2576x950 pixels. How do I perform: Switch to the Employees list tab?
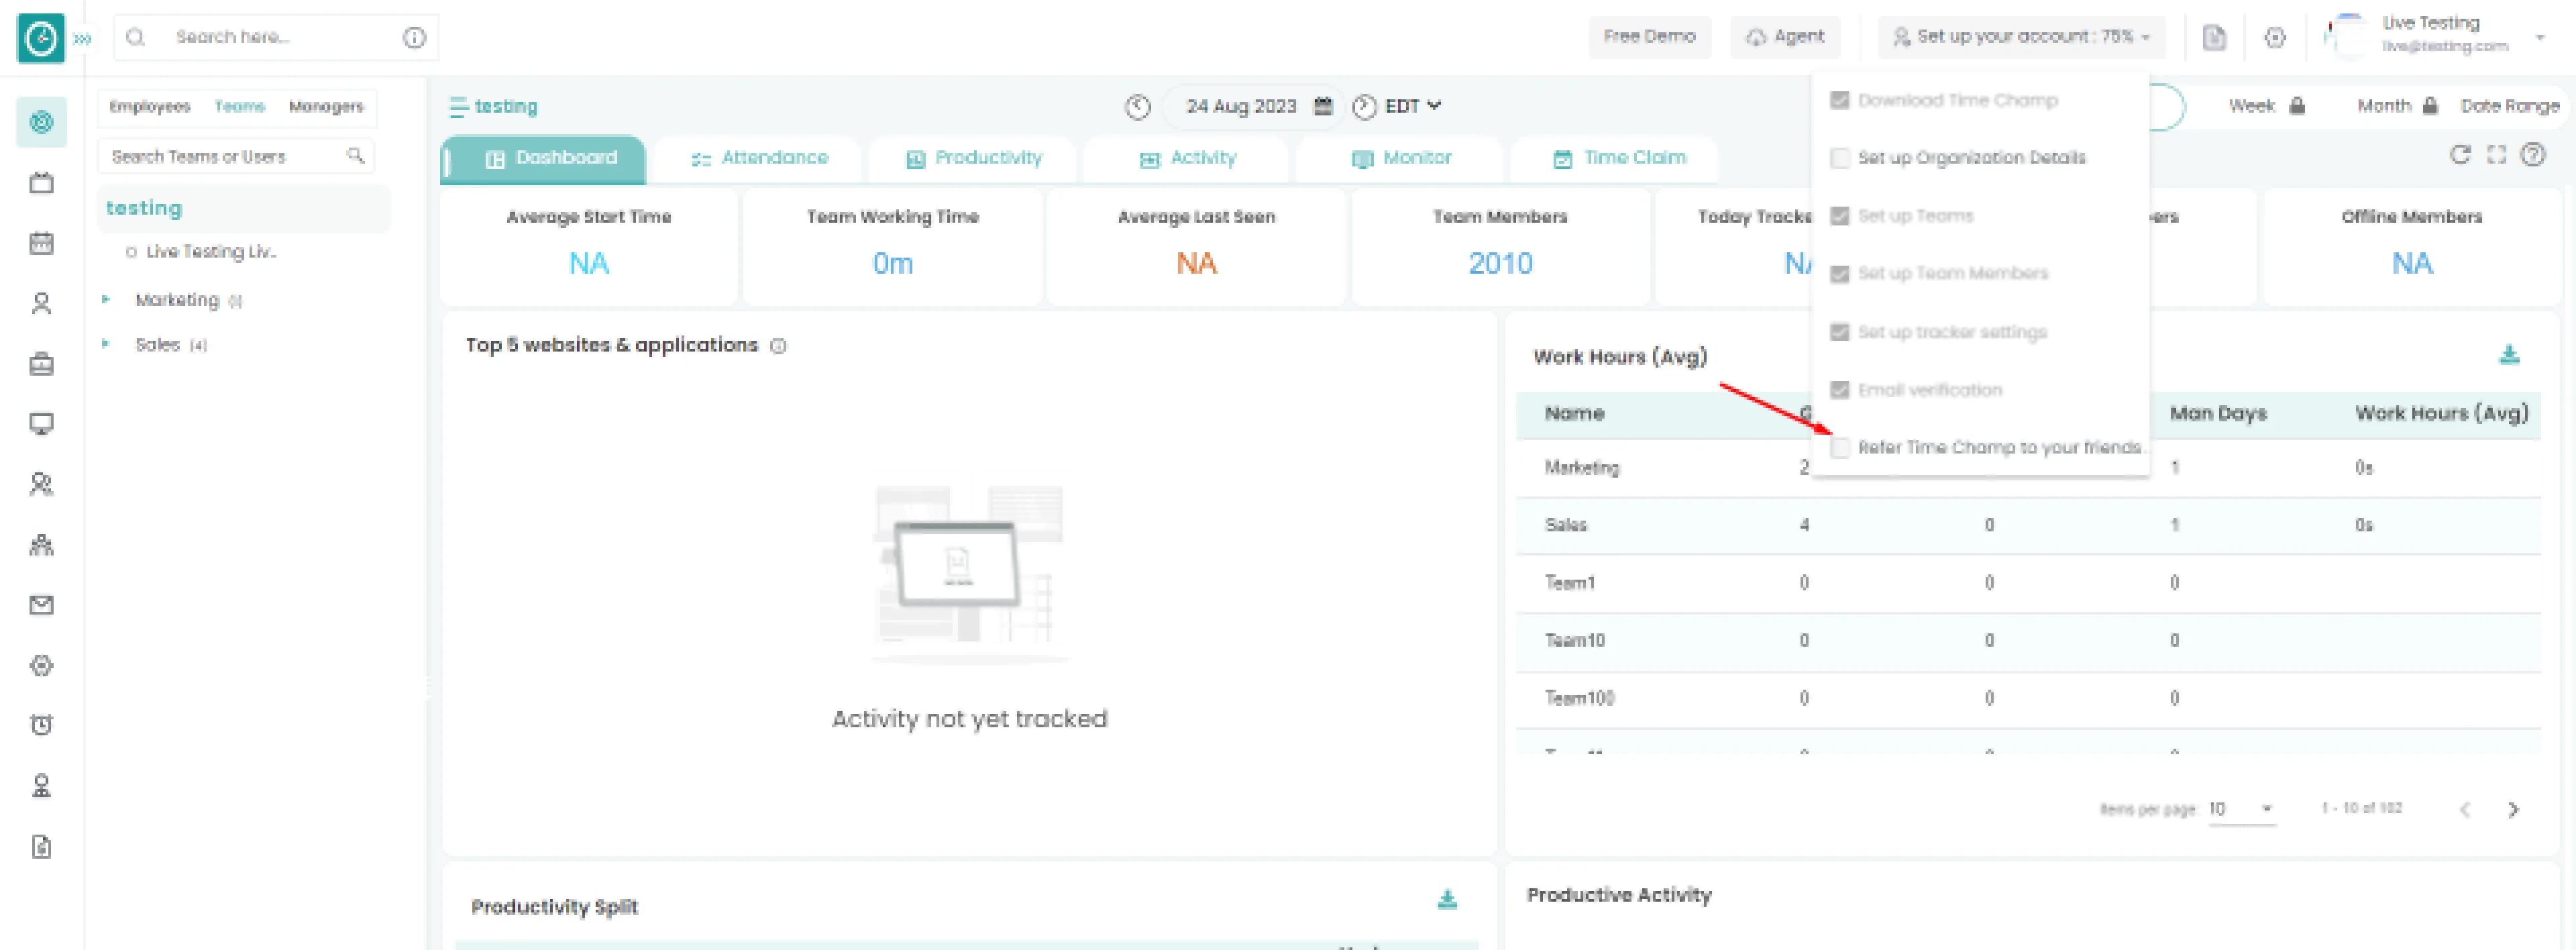pyautogui.click(x=149, y=106)
